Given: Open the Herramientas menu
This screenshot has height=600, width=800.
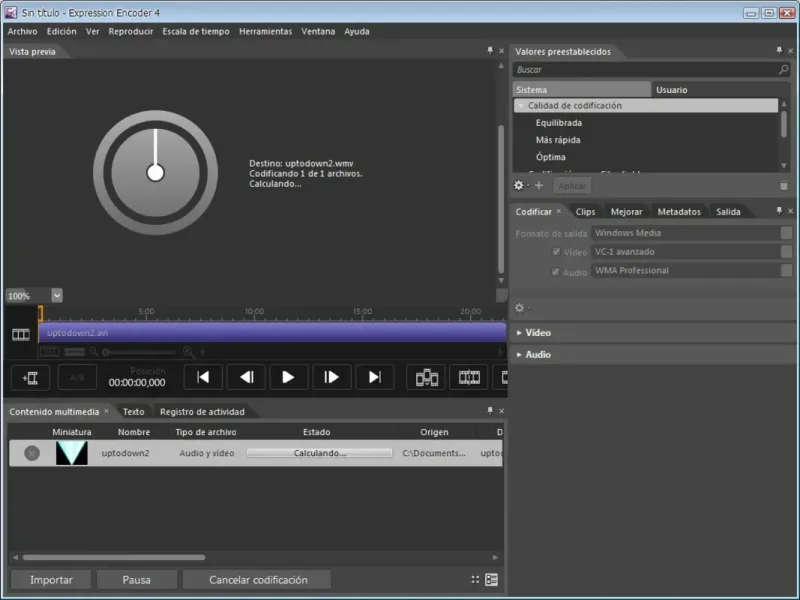Looking at the screenshot, I should point(265,31).
